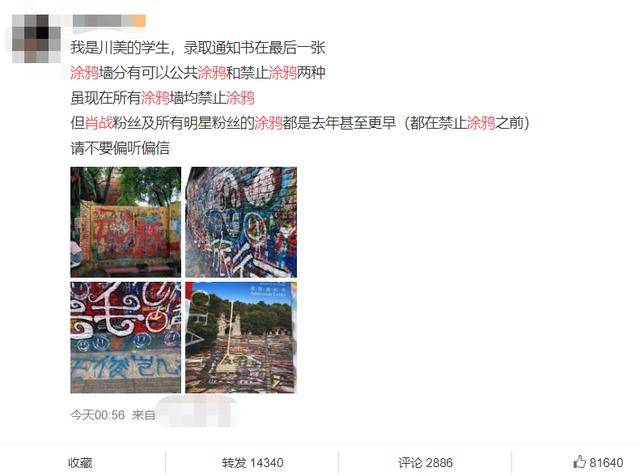Open the colorful brick wall graffiti photo
Screen dimensions: 640x476
coord(241,222)
